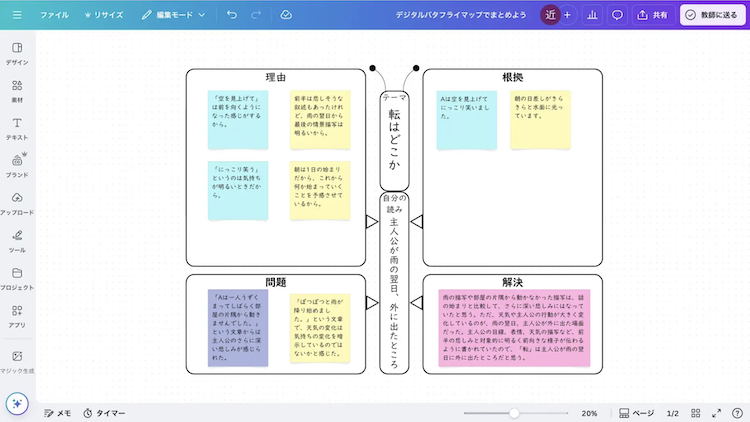This screenshot has height=422, width=750.
Task: Open the comments speech bubble icon
Action: 618,15
